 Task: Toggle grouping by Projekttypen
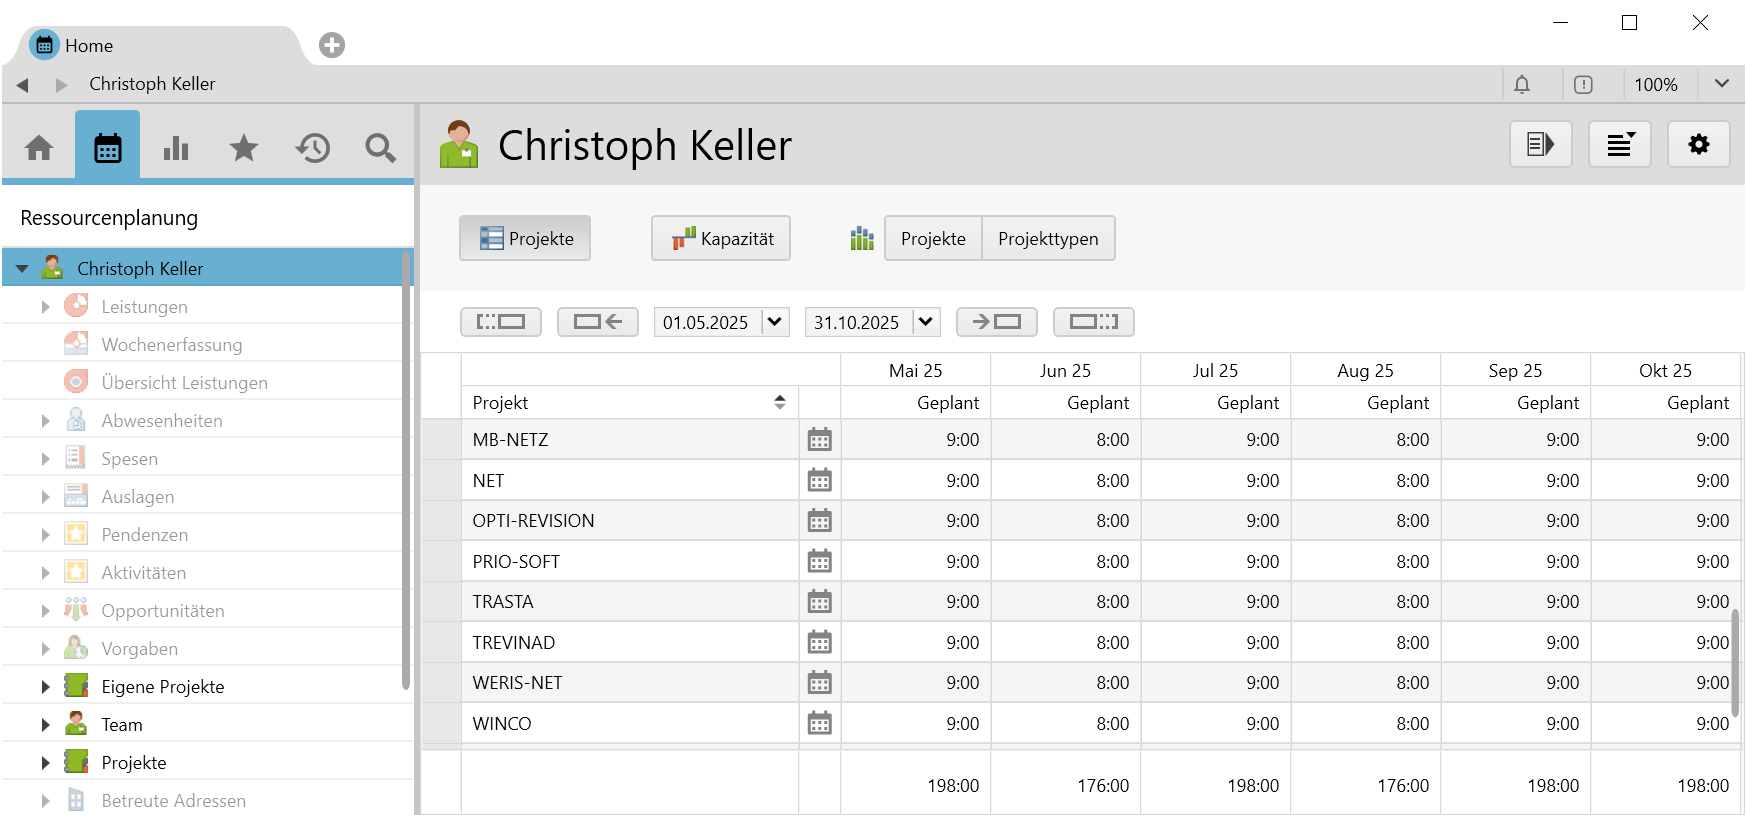pyautogui.click(x=1047, y=239)
